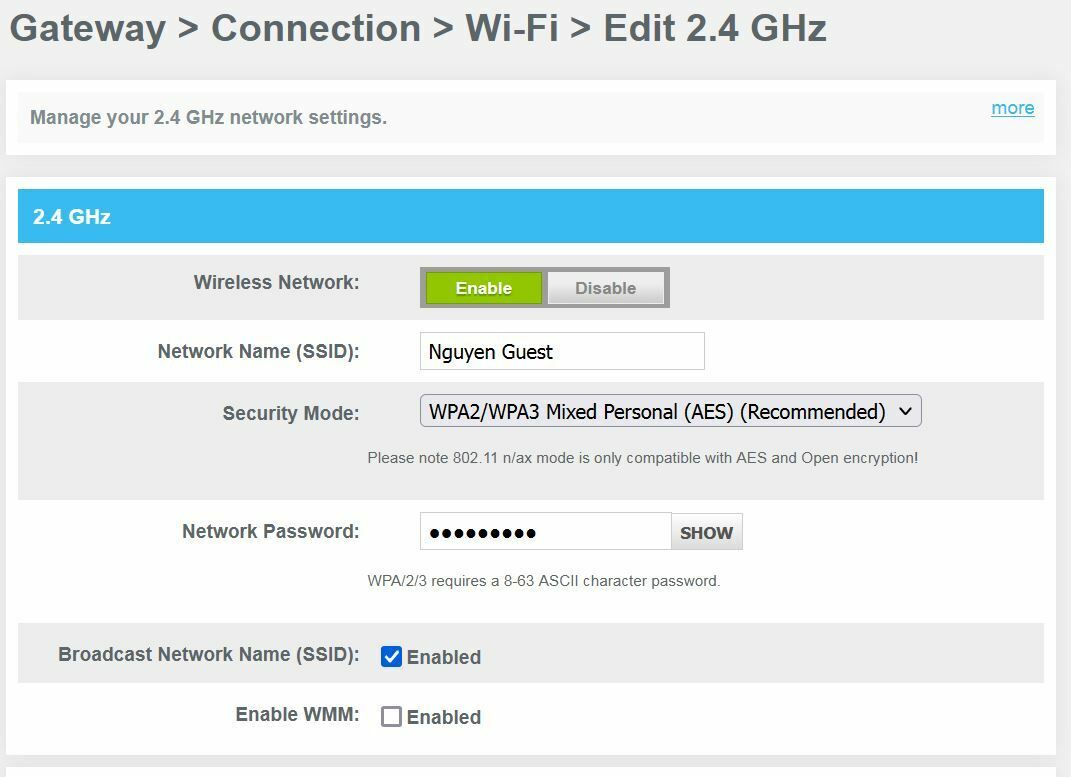Click the Security Mode dropdown chevron arrow
1071x777 pixels.
pyautogui.click(x=905, y=411)
